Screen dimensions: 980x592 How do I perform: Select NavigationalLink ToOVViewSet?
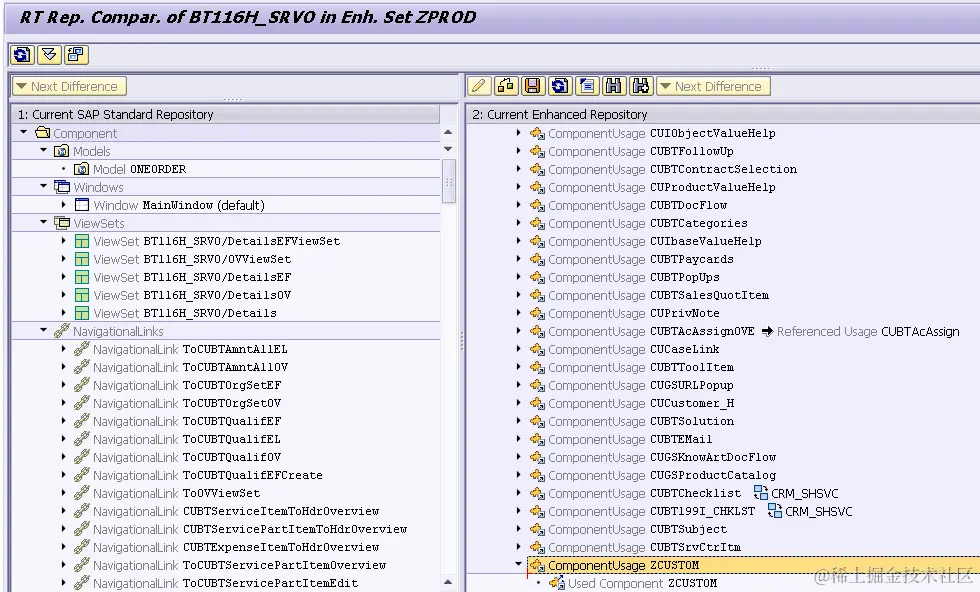point(177,493)
